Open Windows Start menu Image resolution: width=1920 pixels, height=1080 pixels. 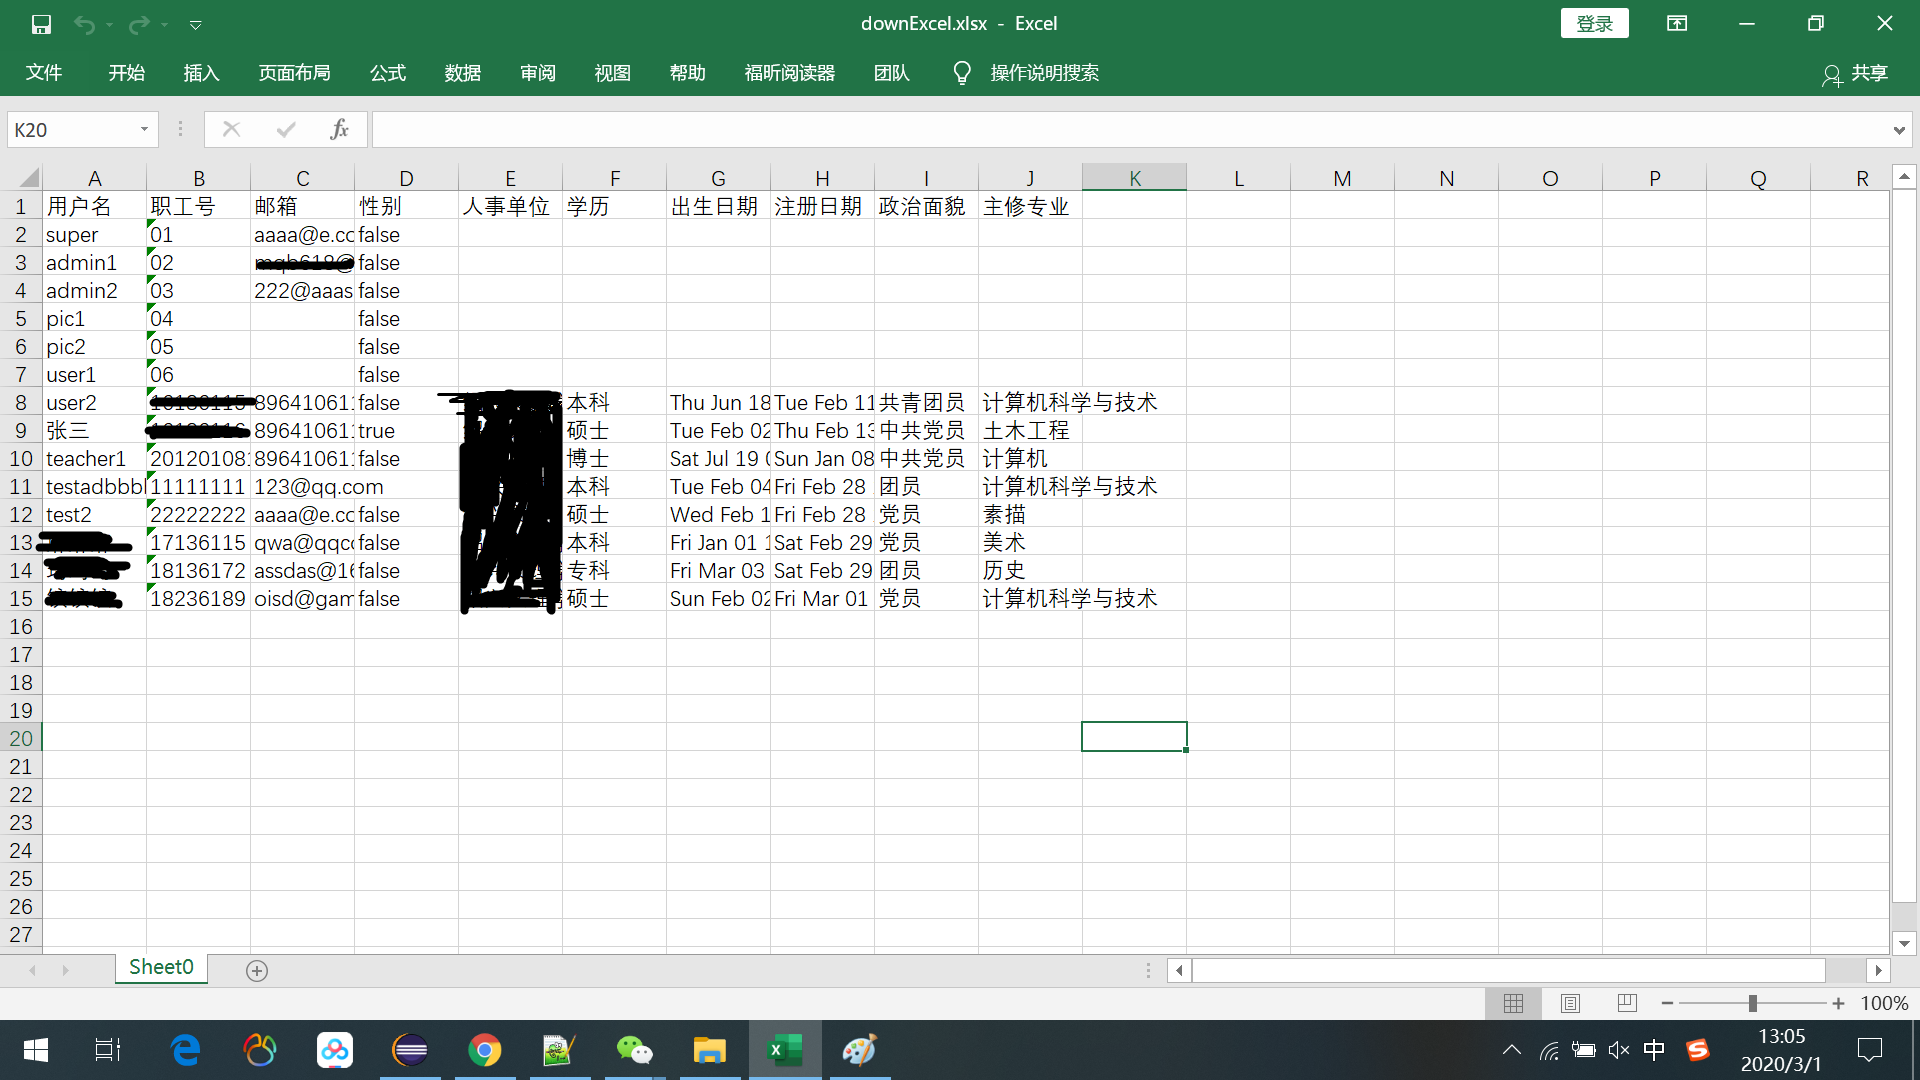pyautogui.click(x=36, y=1050)
